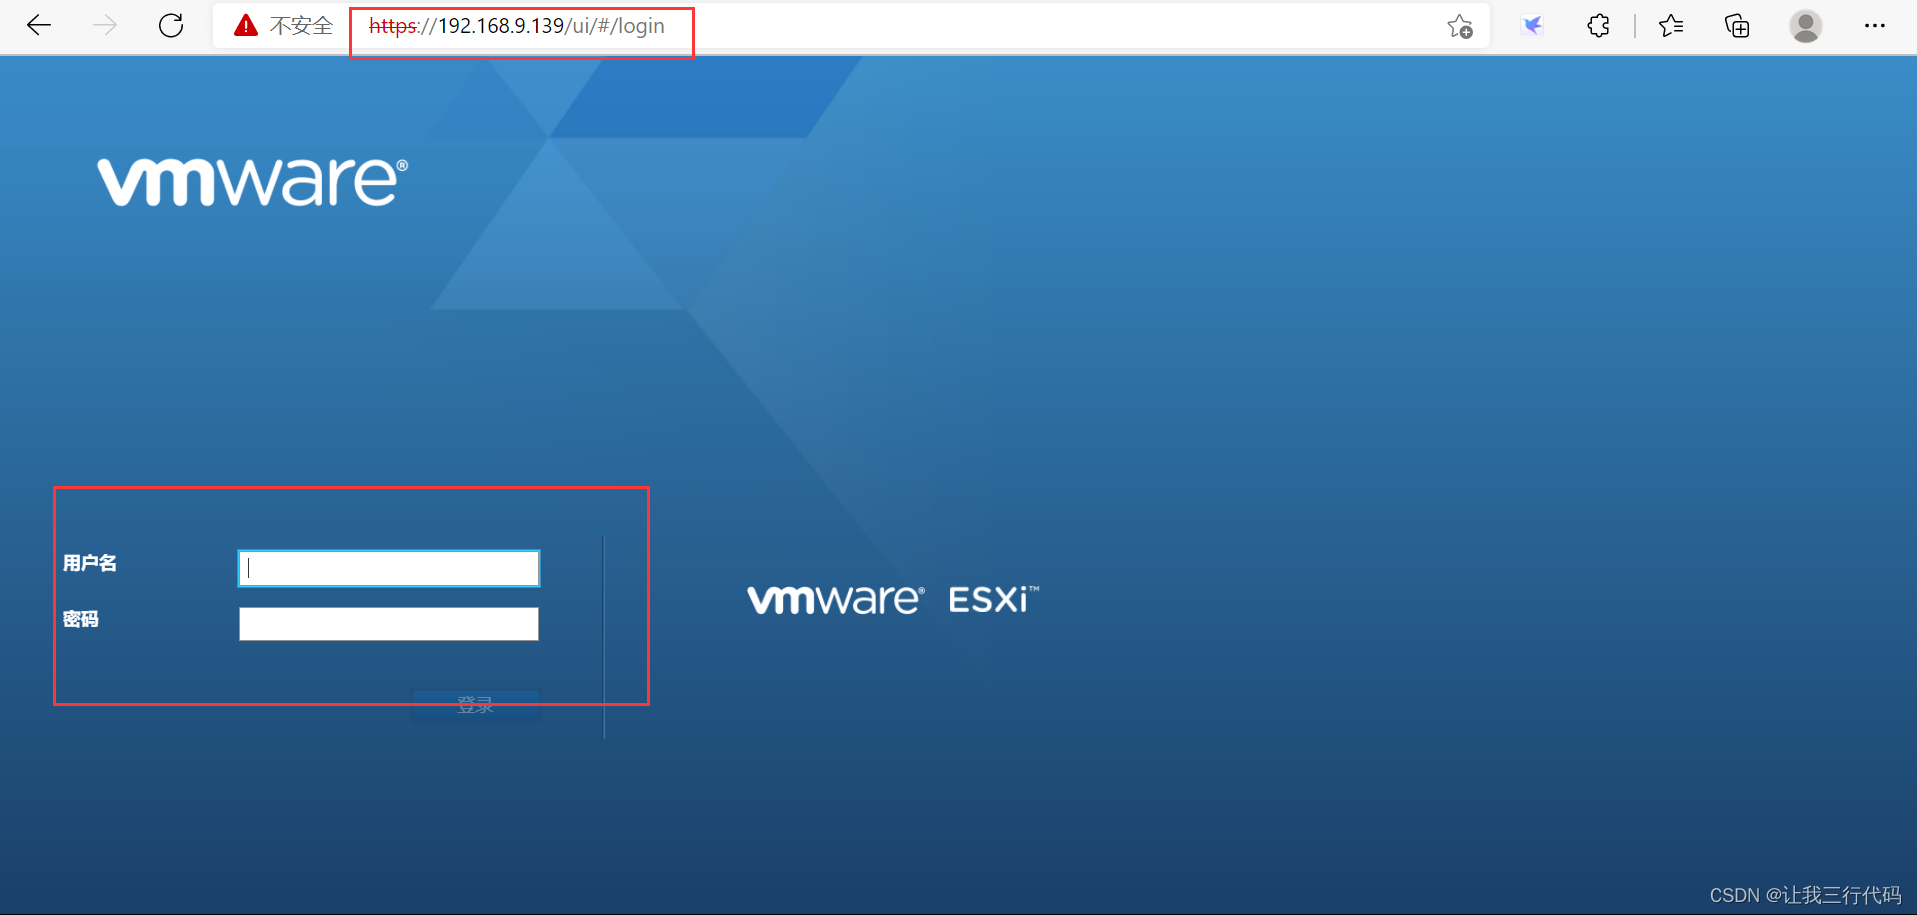Open the browser settings three-dot menu
Image resolution: width=1917 pixels, height=915 pixels.
1875,26
